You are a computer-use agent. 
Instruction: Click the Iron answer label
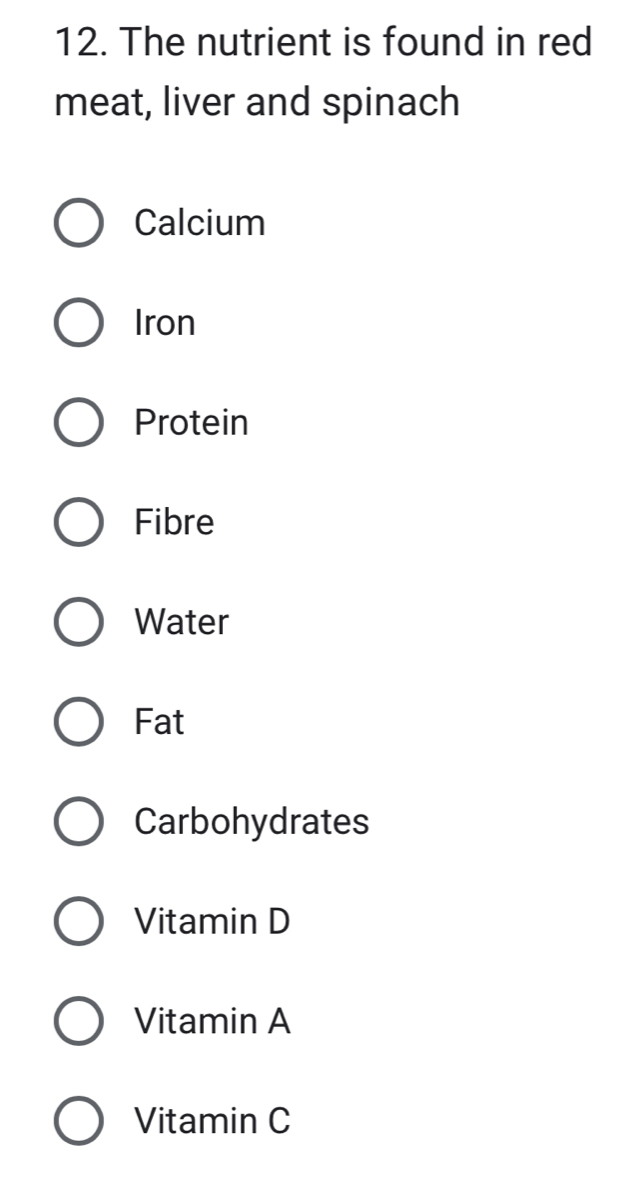click(x=165, y=323)
